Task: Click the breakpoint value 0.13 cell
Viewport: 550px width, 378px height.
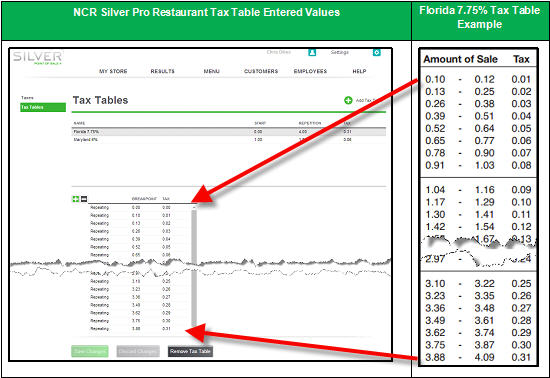Action: tap(136, 223)
